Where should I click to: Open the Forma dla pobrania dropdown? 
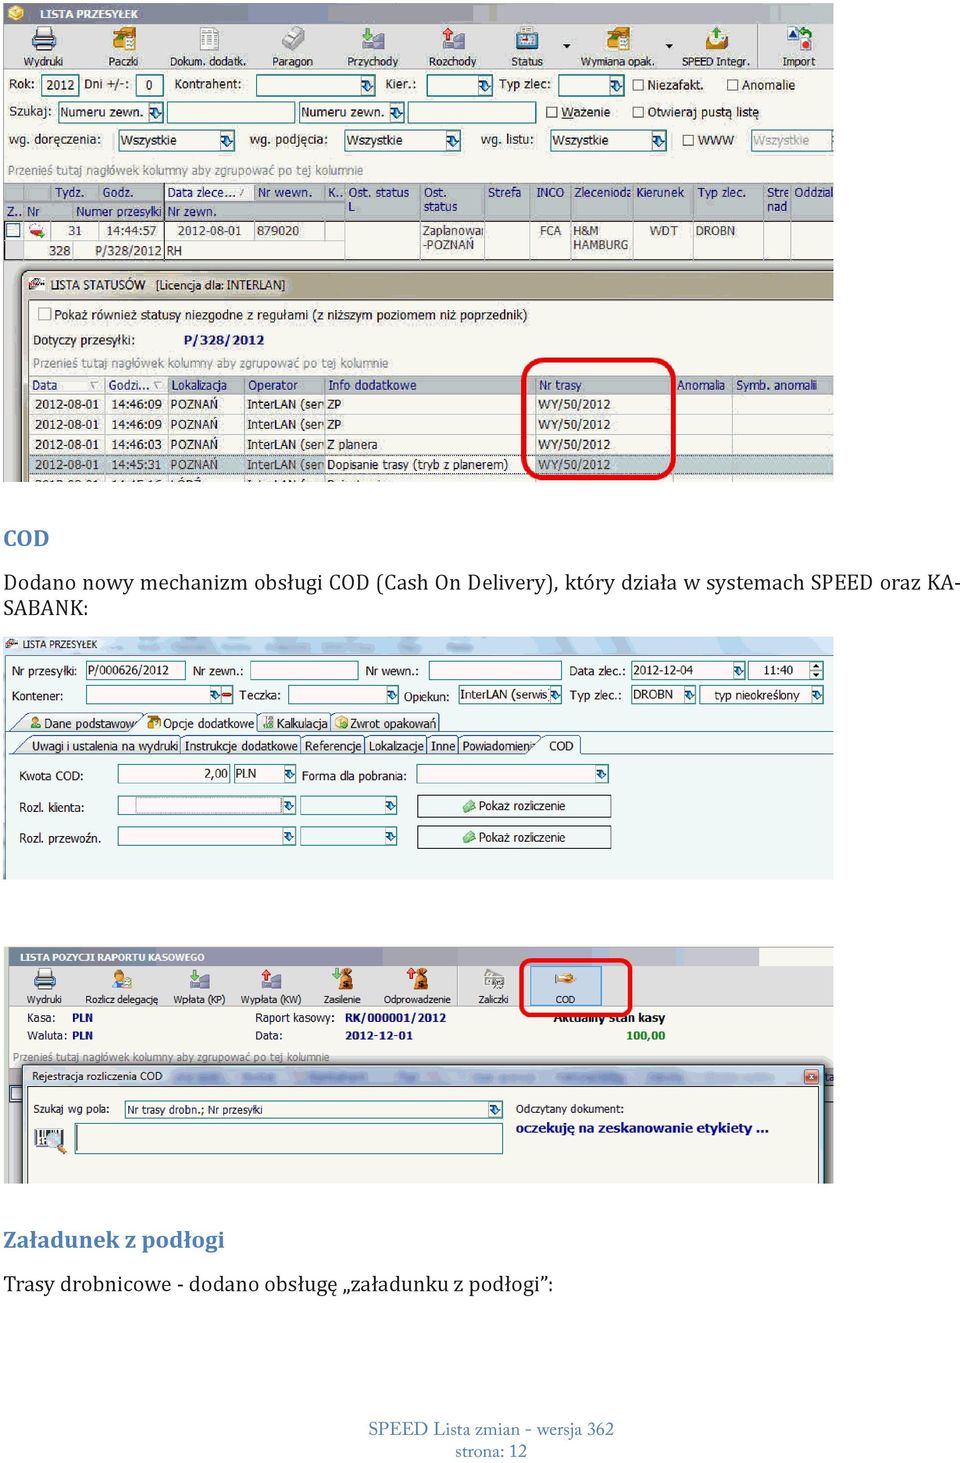click(x=601, y=775)
